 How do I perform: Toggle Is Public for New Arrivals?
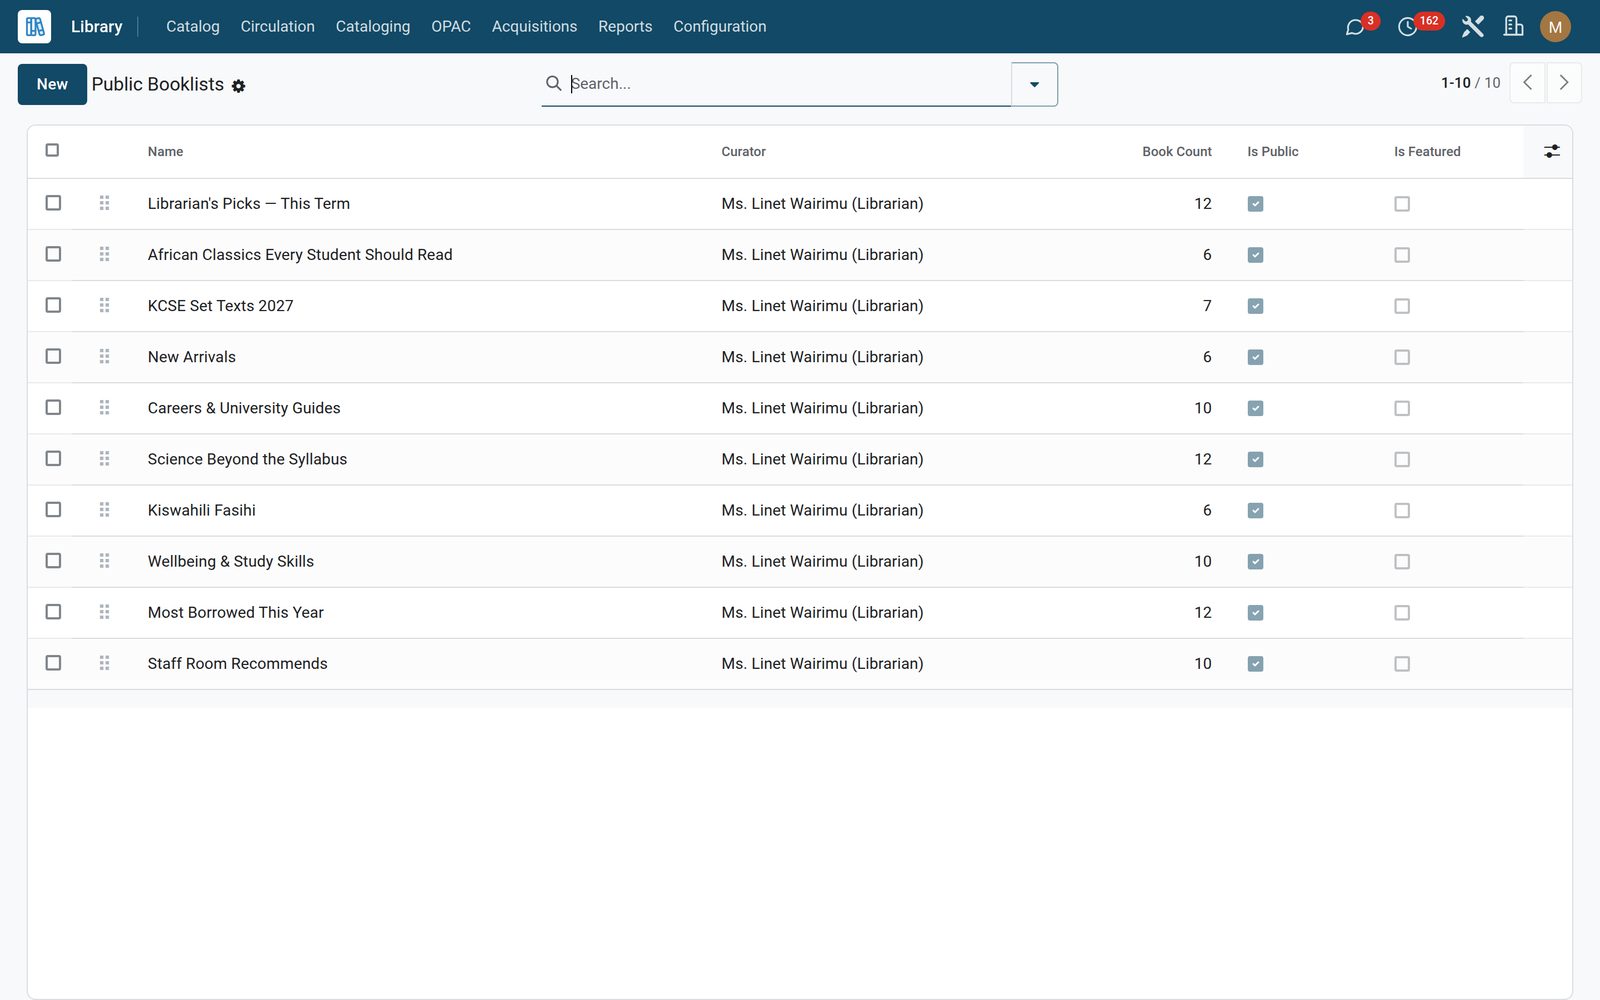1255,357
